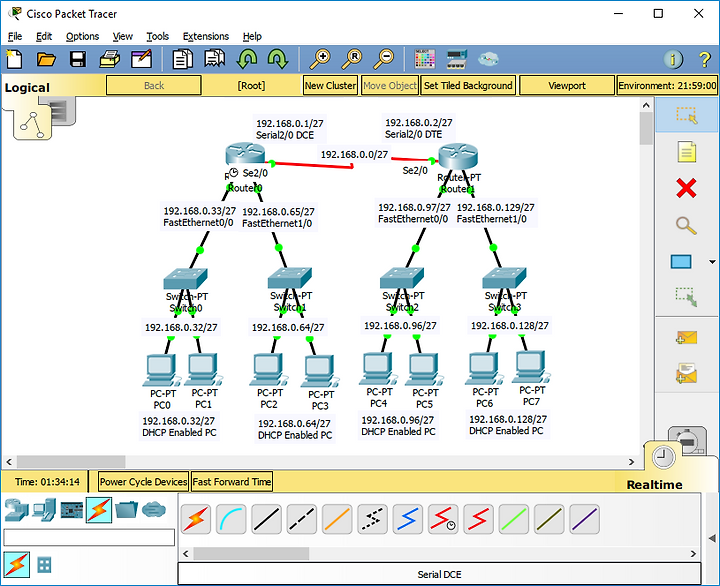The width and height of the screenshot is (720, 586).
Task: Select the Phone cable connection
Action: point(372,519)
